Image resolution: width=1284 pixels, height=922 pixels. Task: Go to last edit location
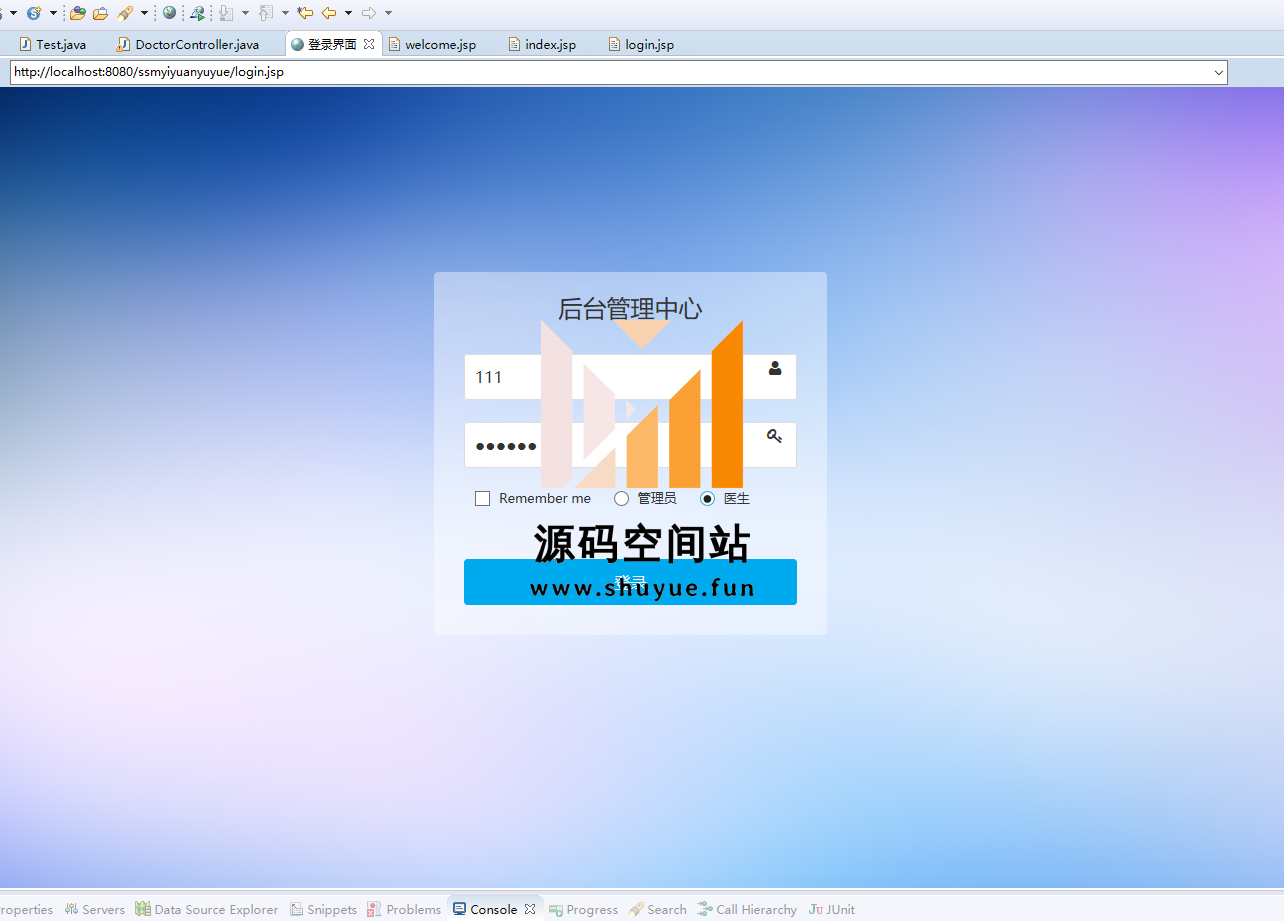coord(305,13)
